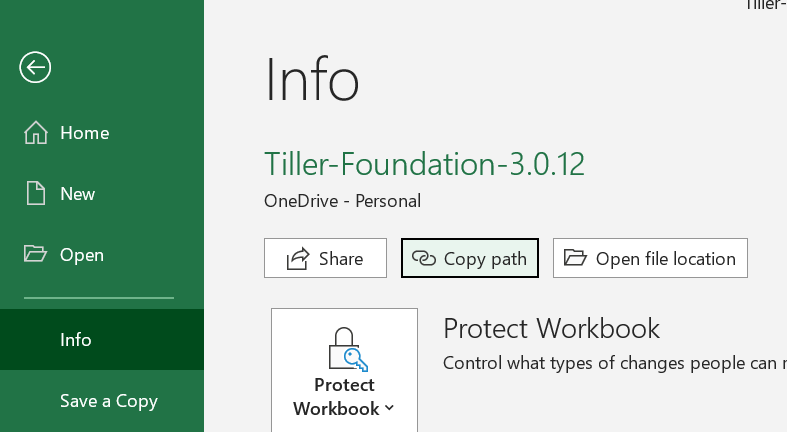Click the Info page heading

(x=312, y=79)
